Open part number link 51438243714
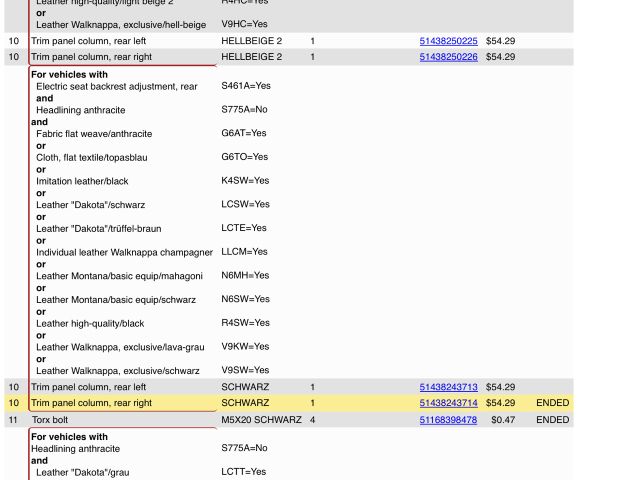The height and width of the screenshot is (480, 640). [448, 403]
